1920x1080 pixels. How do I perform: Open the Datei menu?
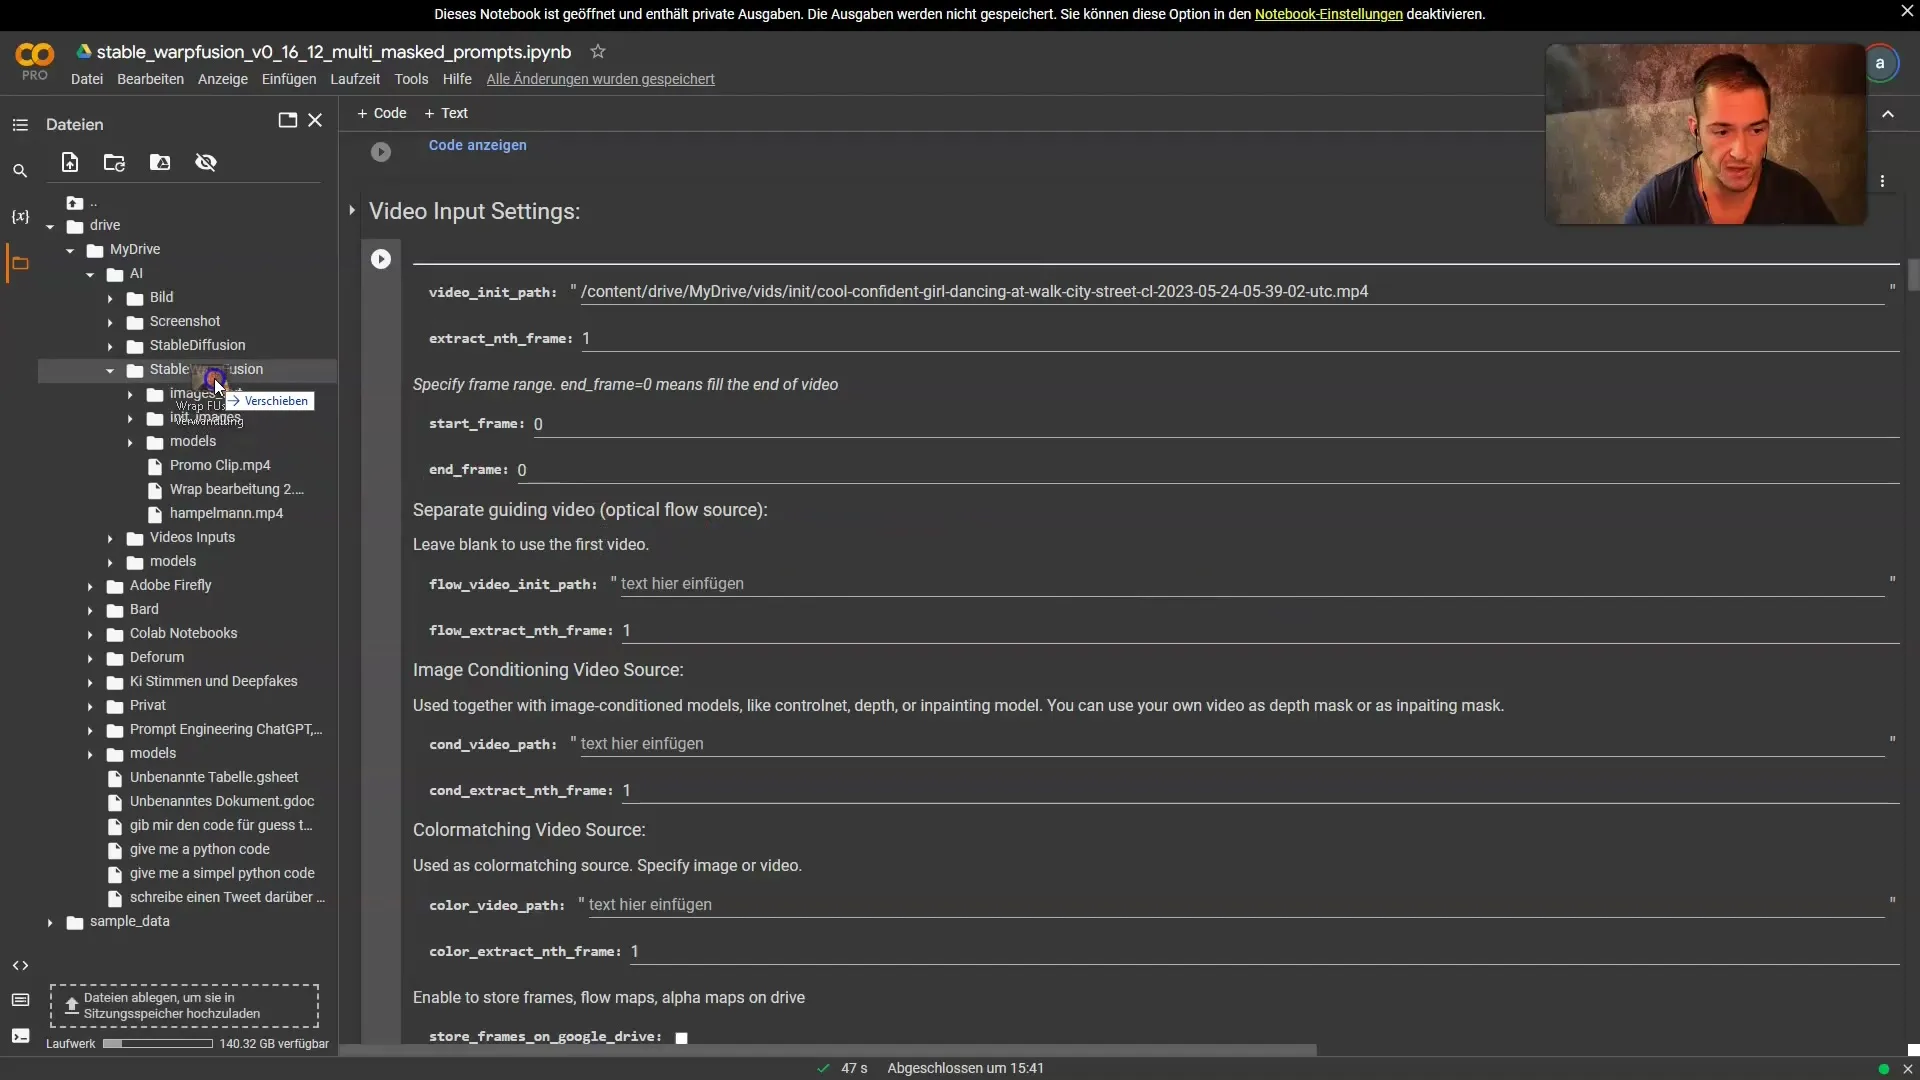click(x=87, y=78)
